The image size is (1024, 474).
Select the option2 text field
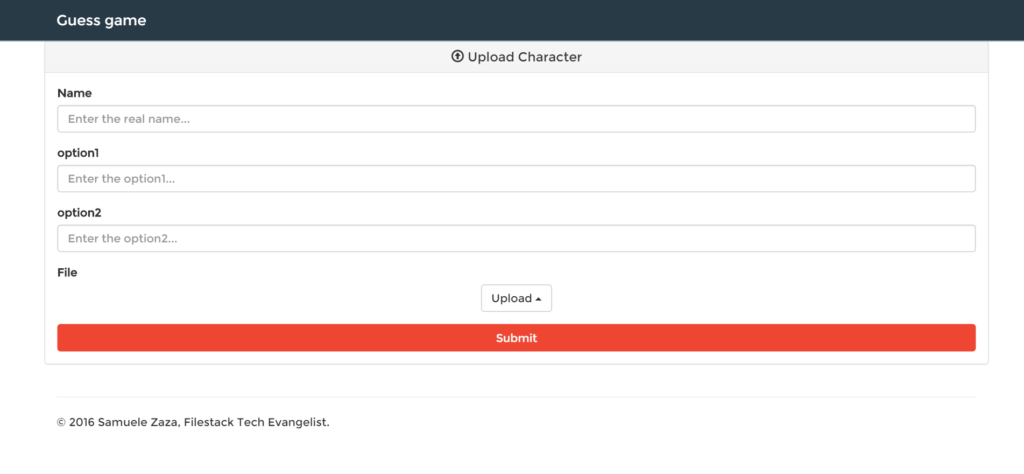(516, 239)
